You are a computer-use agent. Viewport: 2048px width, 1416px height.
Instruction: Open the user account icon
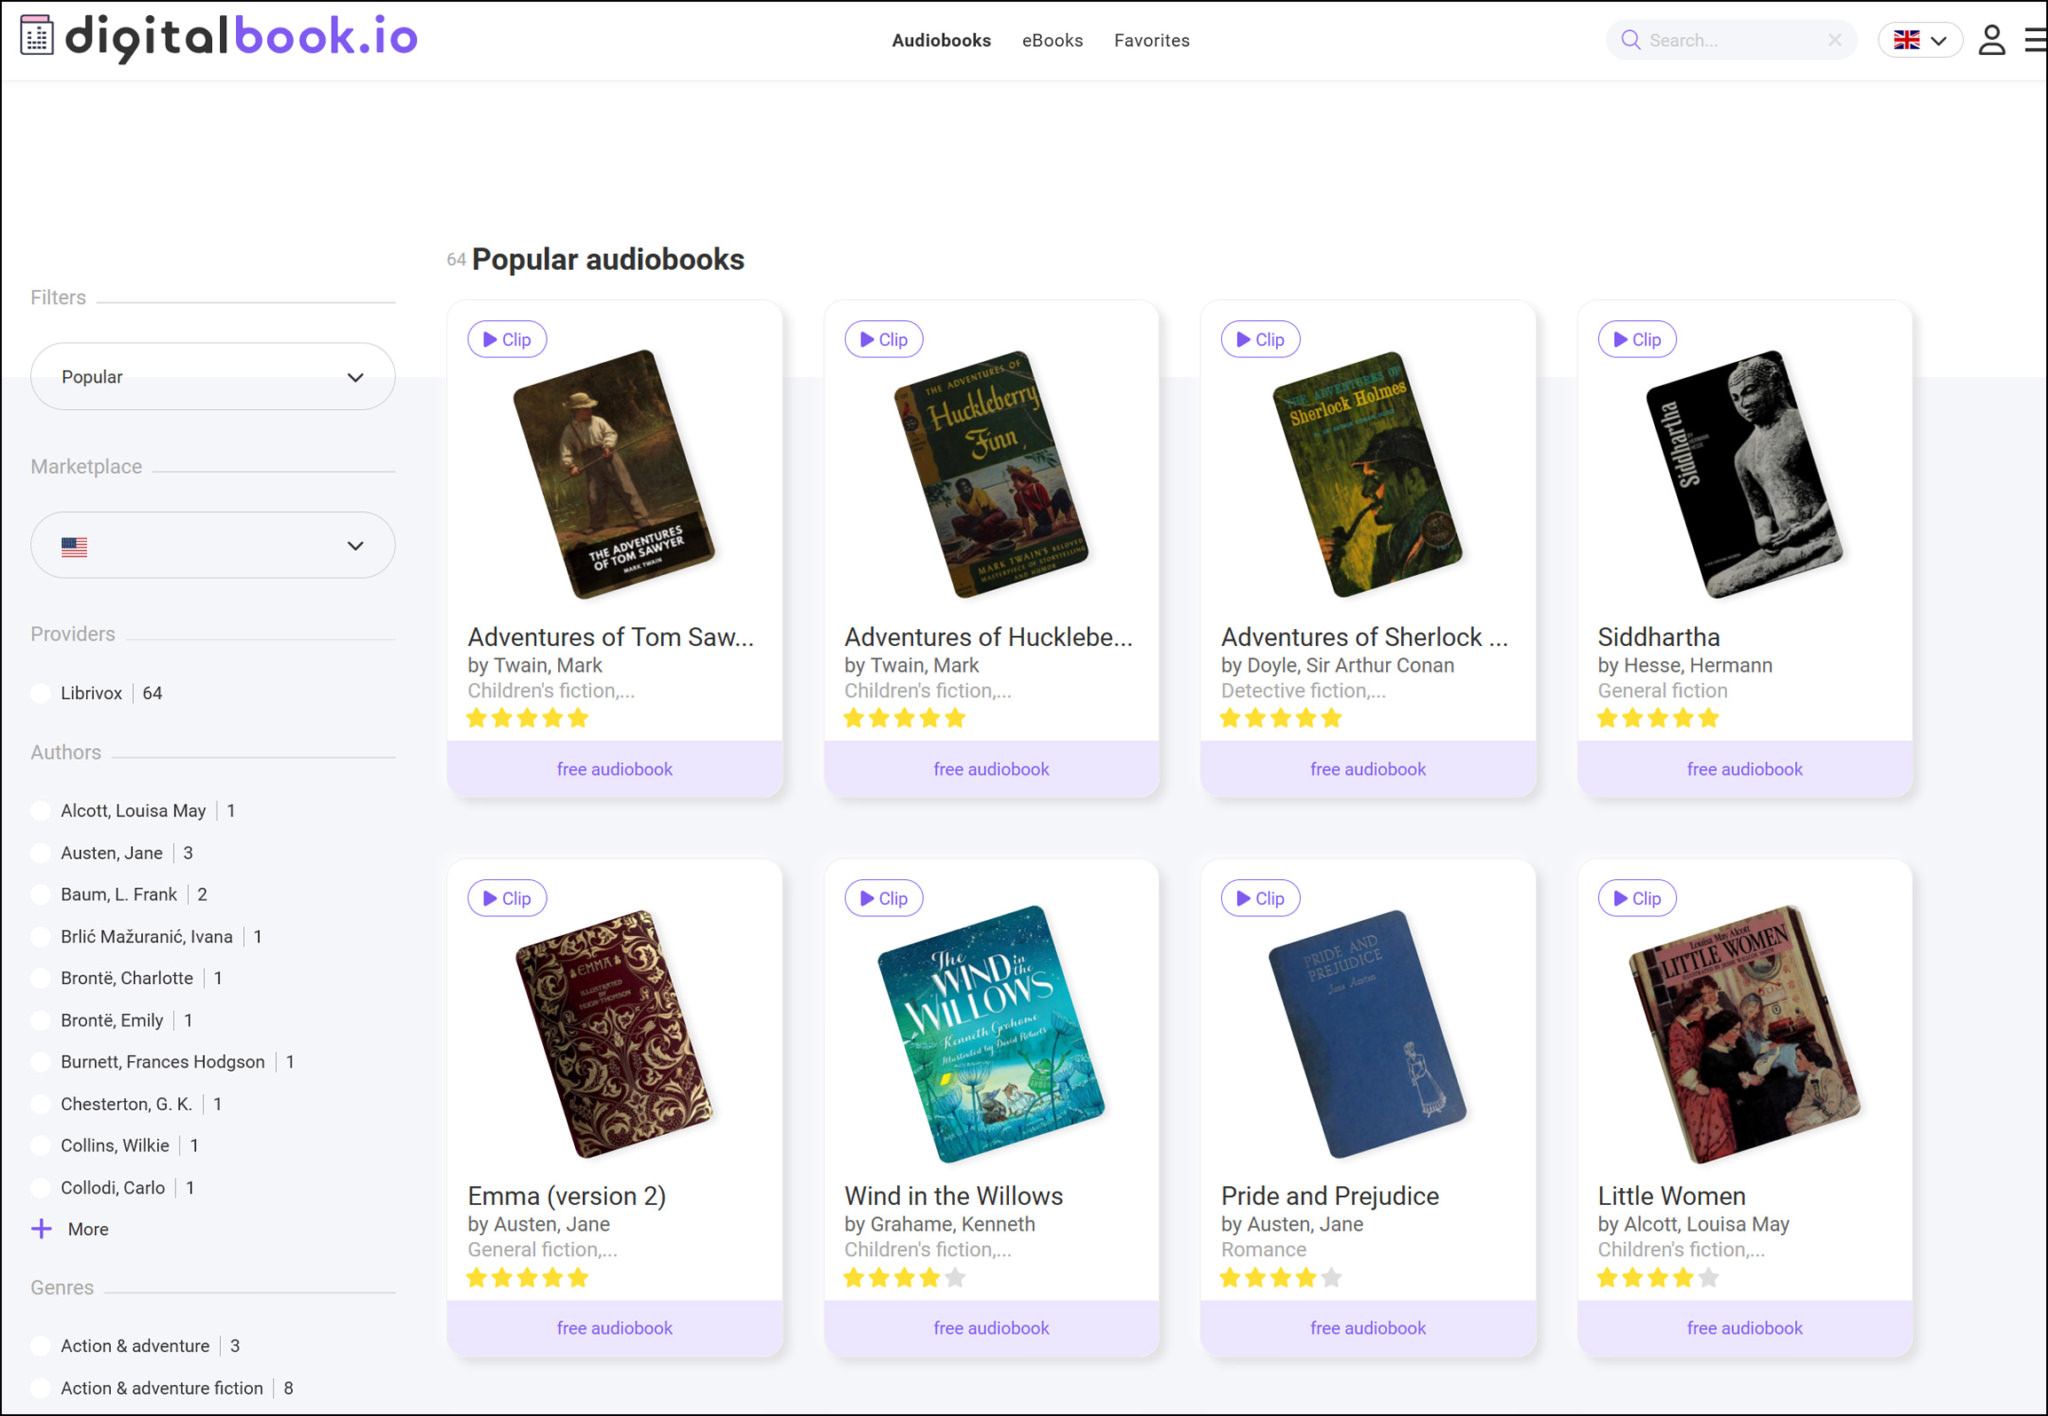(x=1992, y=40)
